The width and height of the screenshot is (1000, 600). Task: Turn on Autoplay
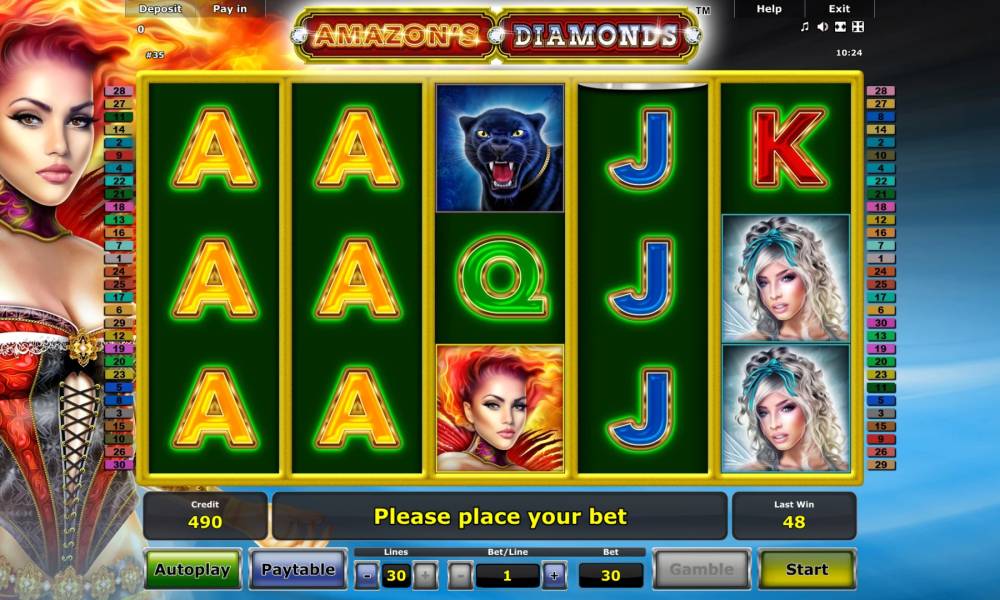tap(193, 569)
